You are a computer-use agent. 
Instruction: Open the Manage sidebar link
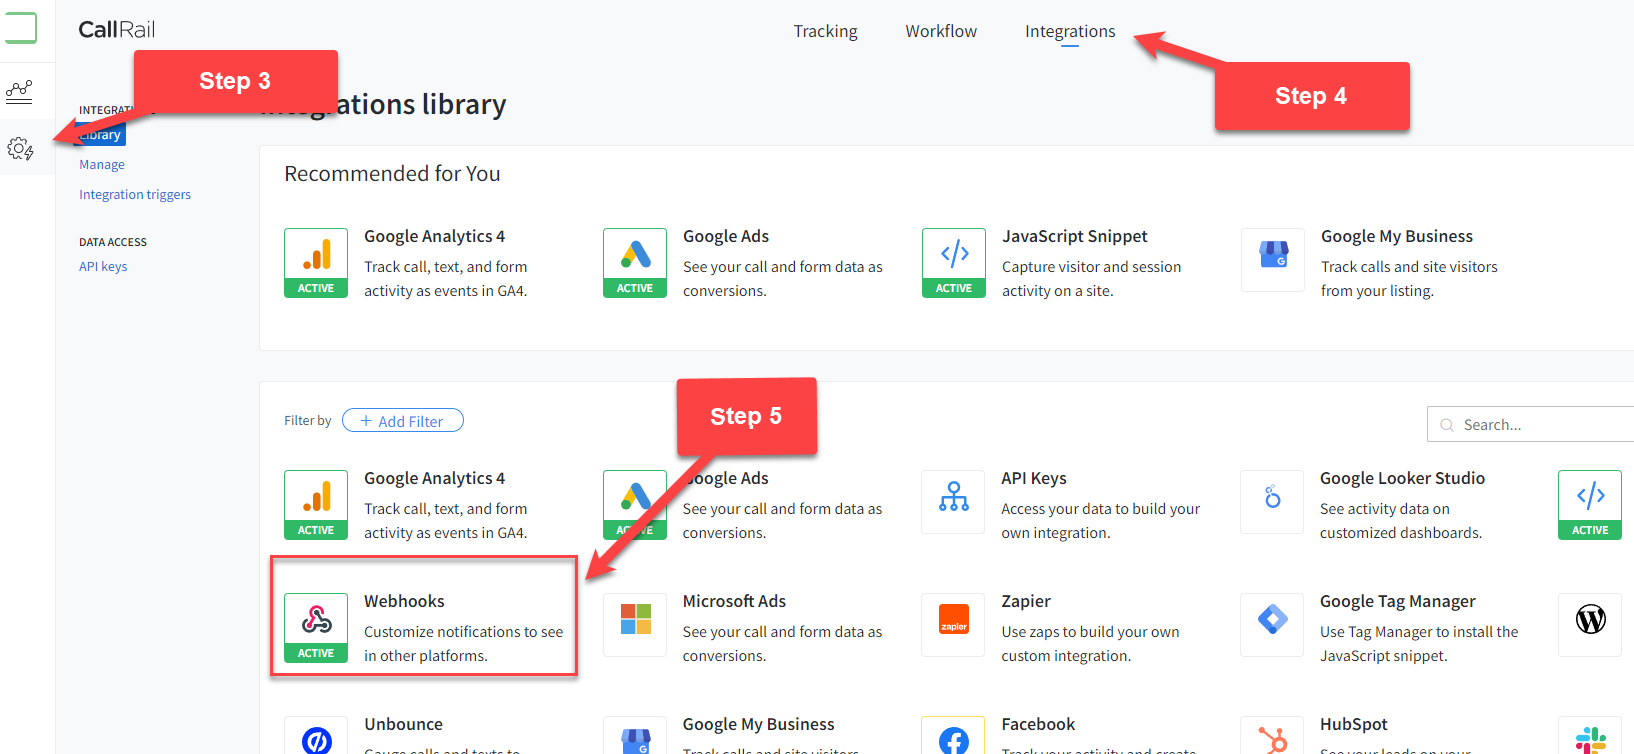[x=102, y=165]
